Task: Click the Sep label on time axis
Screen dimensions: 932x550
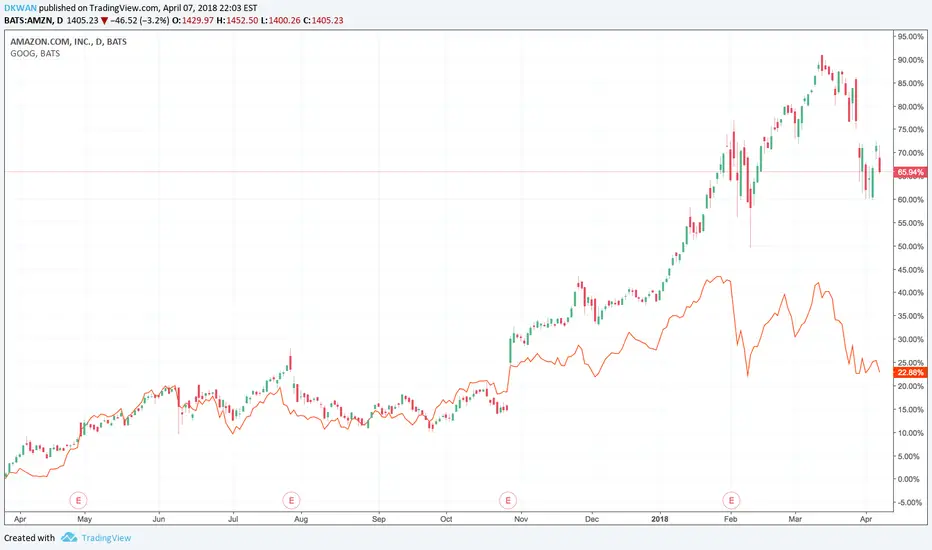Action: click(x=379, y=519)
